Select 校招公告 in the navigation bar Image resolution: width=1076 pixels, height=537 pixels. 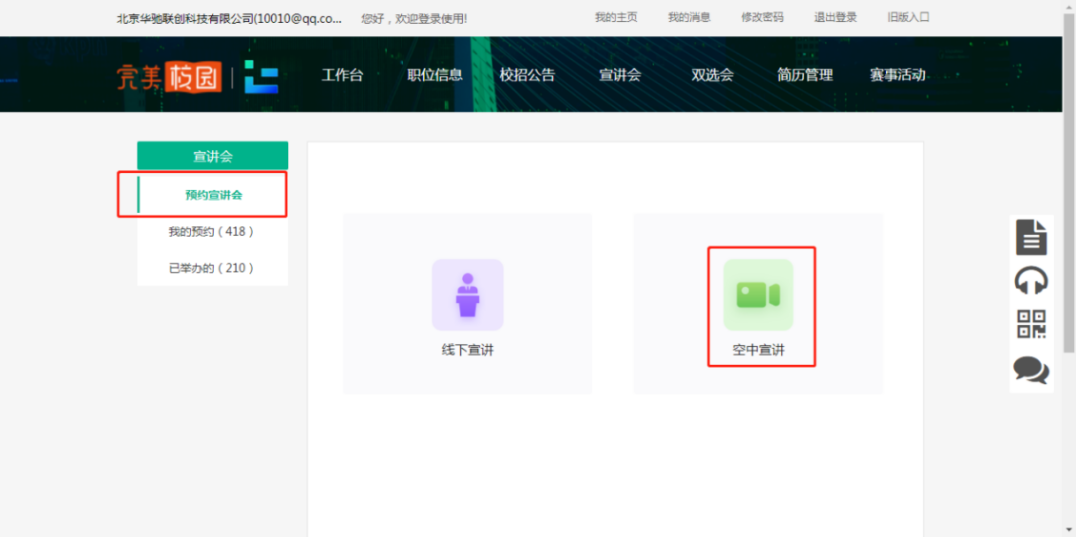(527, 75)
